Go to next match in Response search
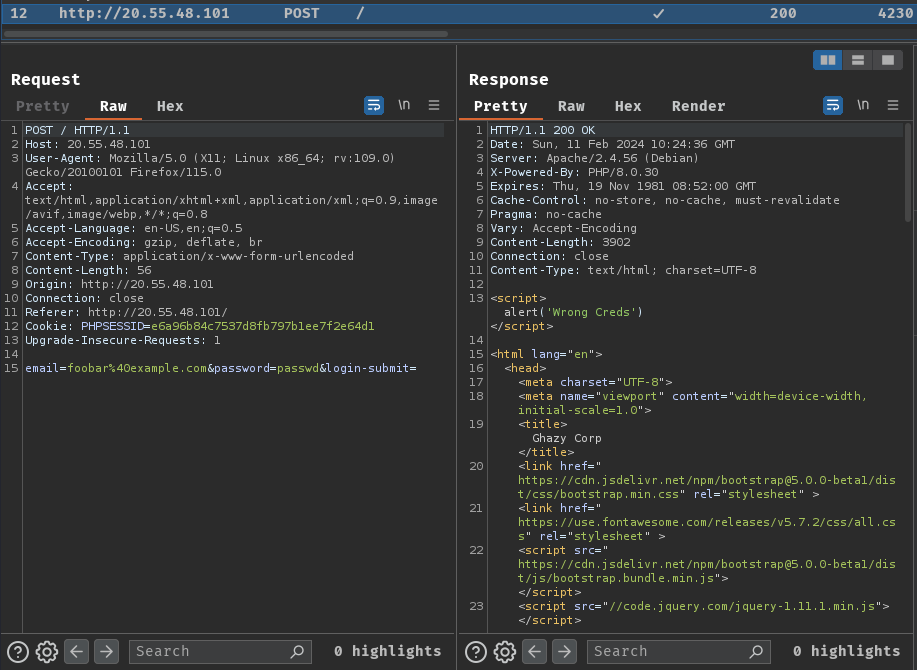Screen dimensions: 917x670 [x=564, y=651]
